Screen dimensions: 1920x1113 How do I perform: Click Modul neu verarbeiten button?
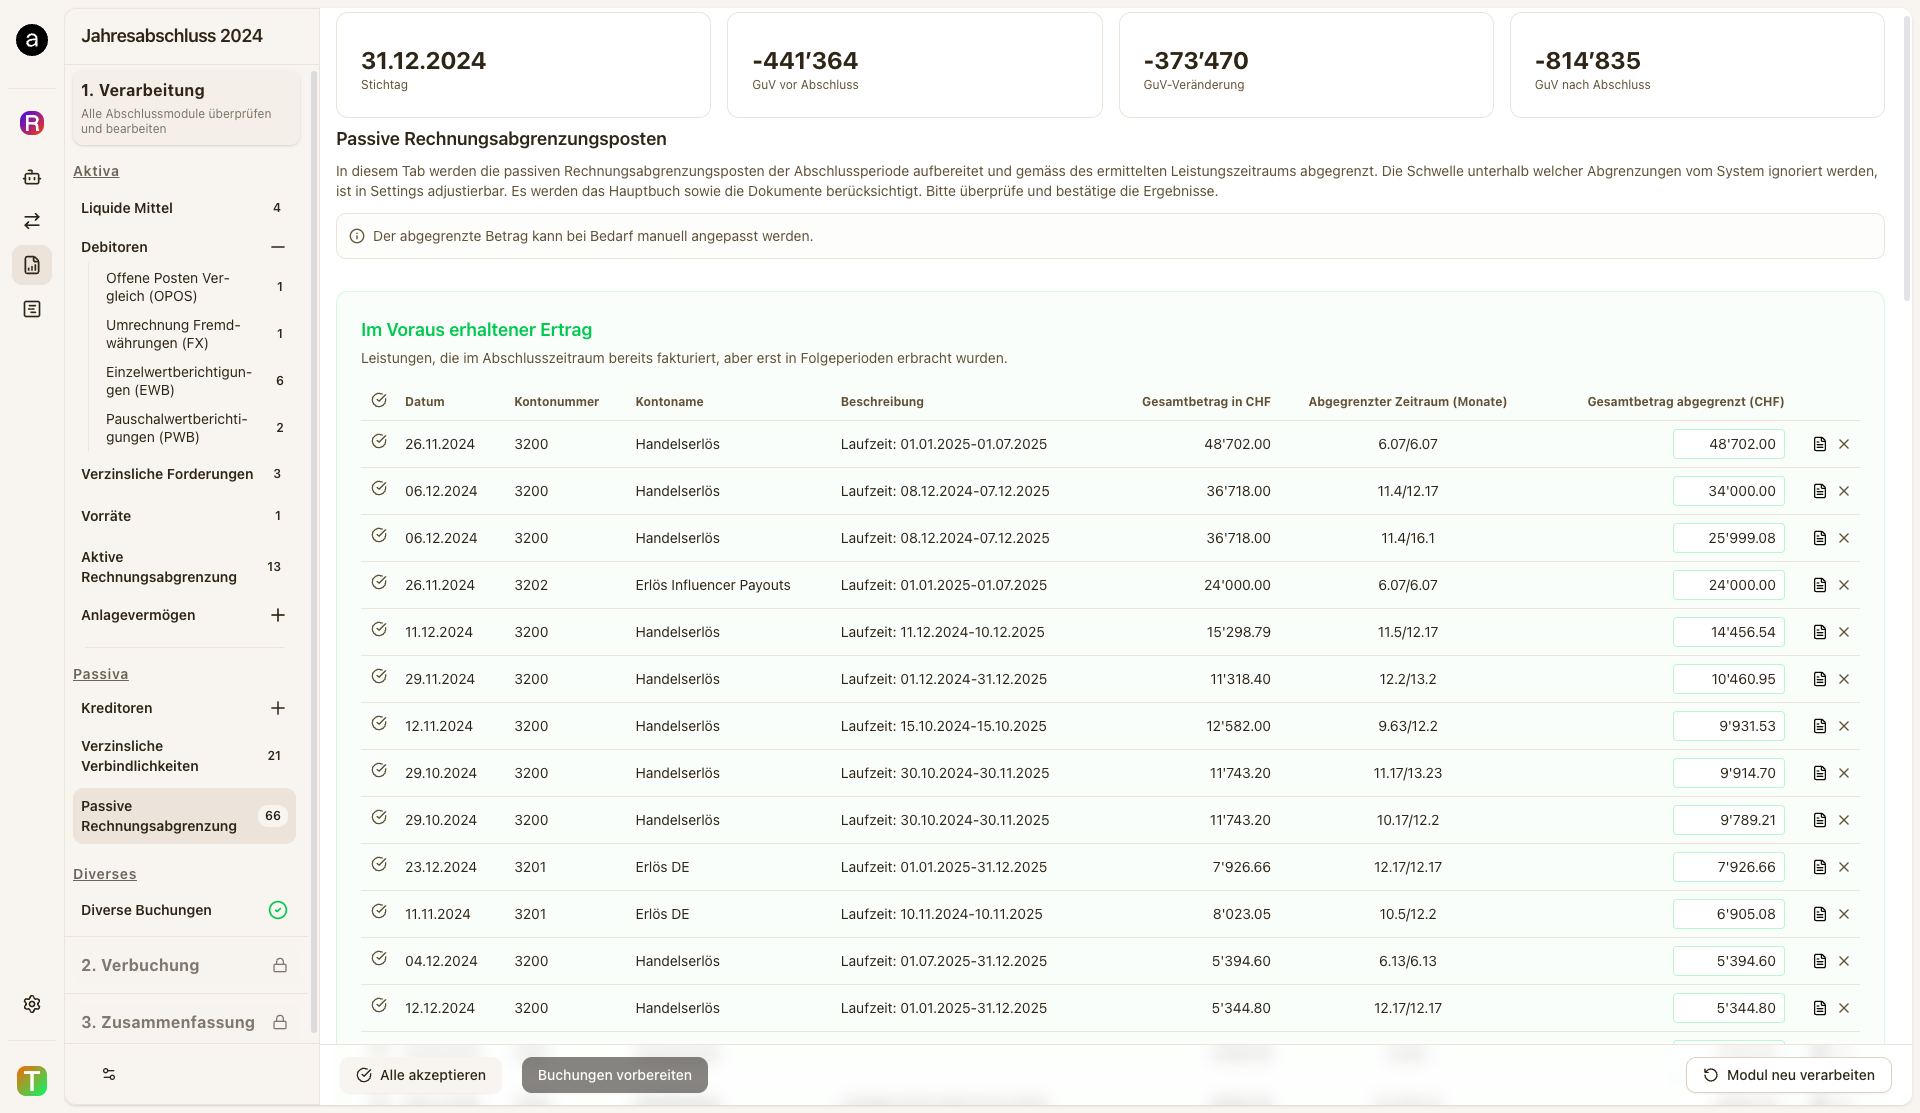[x=1788, y=1075]
